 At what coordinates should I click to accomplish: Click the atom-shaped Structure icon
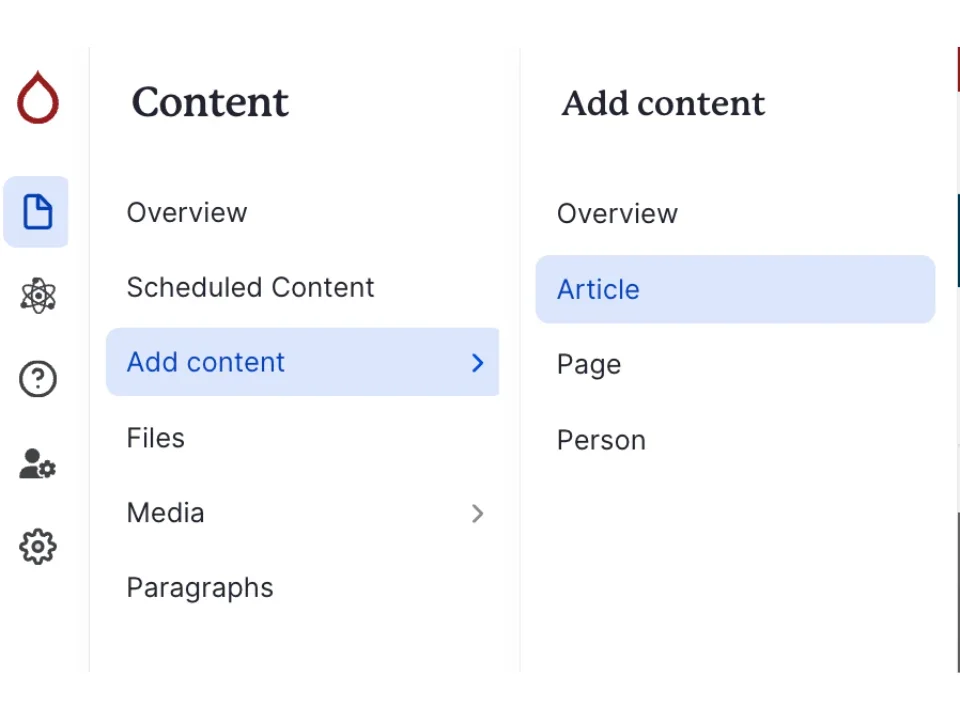(x=37, y=296)
